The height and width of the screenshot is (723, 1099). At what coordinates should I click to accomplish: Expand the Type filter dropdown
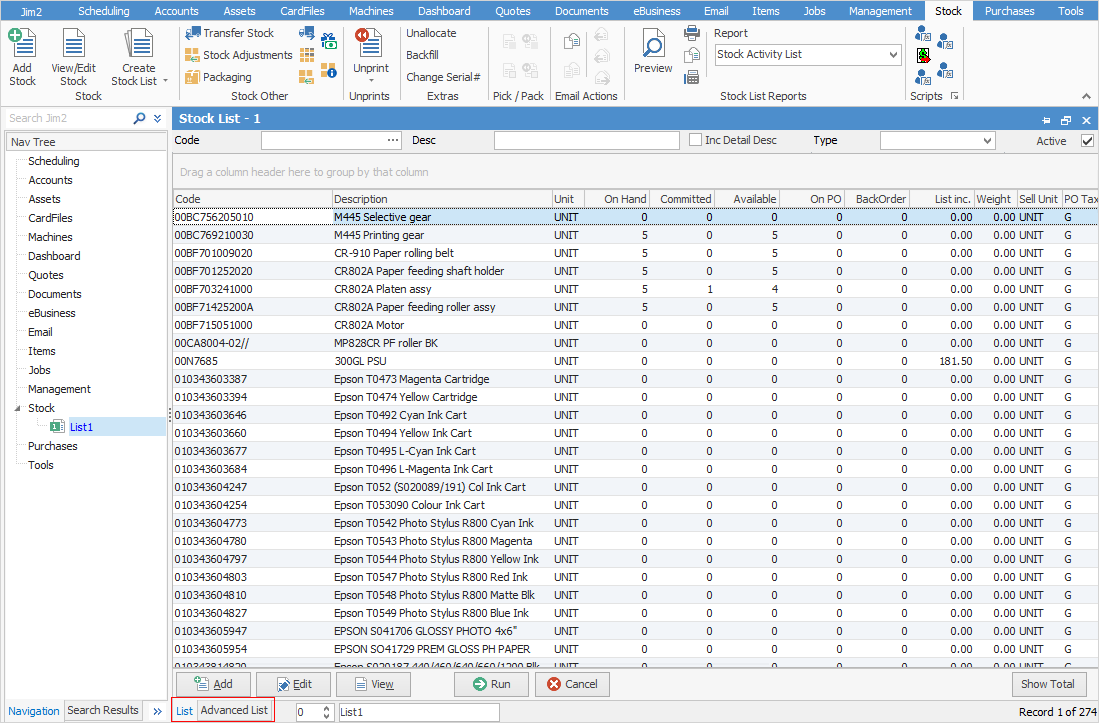pyautogui.click(x=986, y=141)
